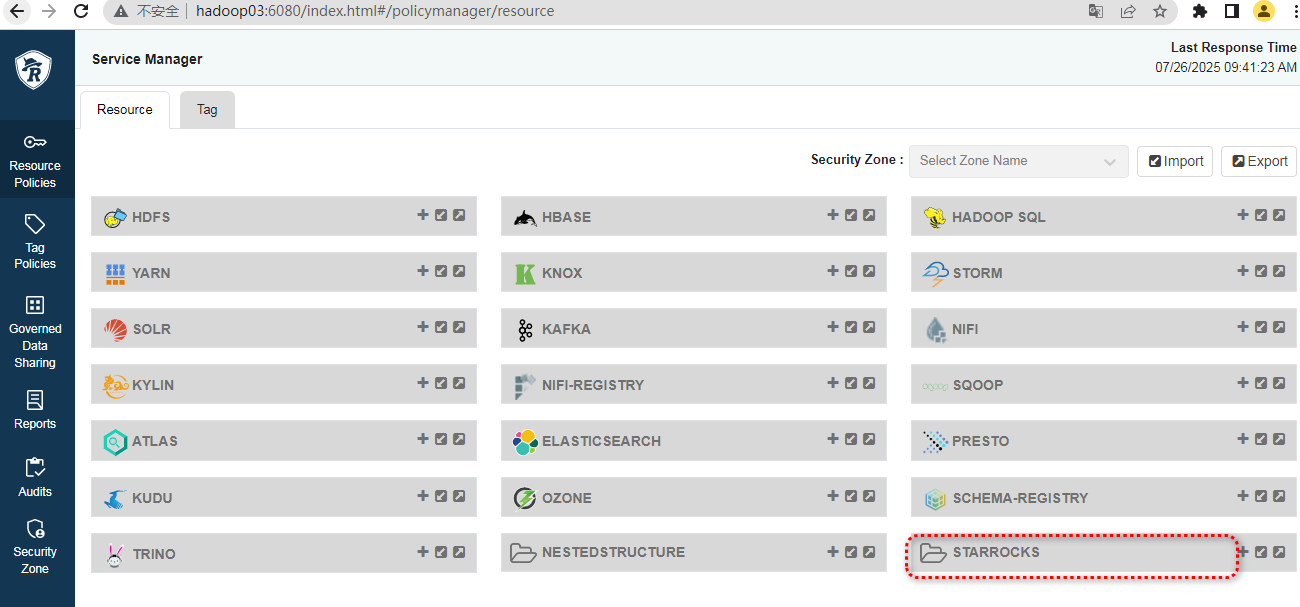Click the NESTEDSTRUCTURE service heading

(613, 552)
